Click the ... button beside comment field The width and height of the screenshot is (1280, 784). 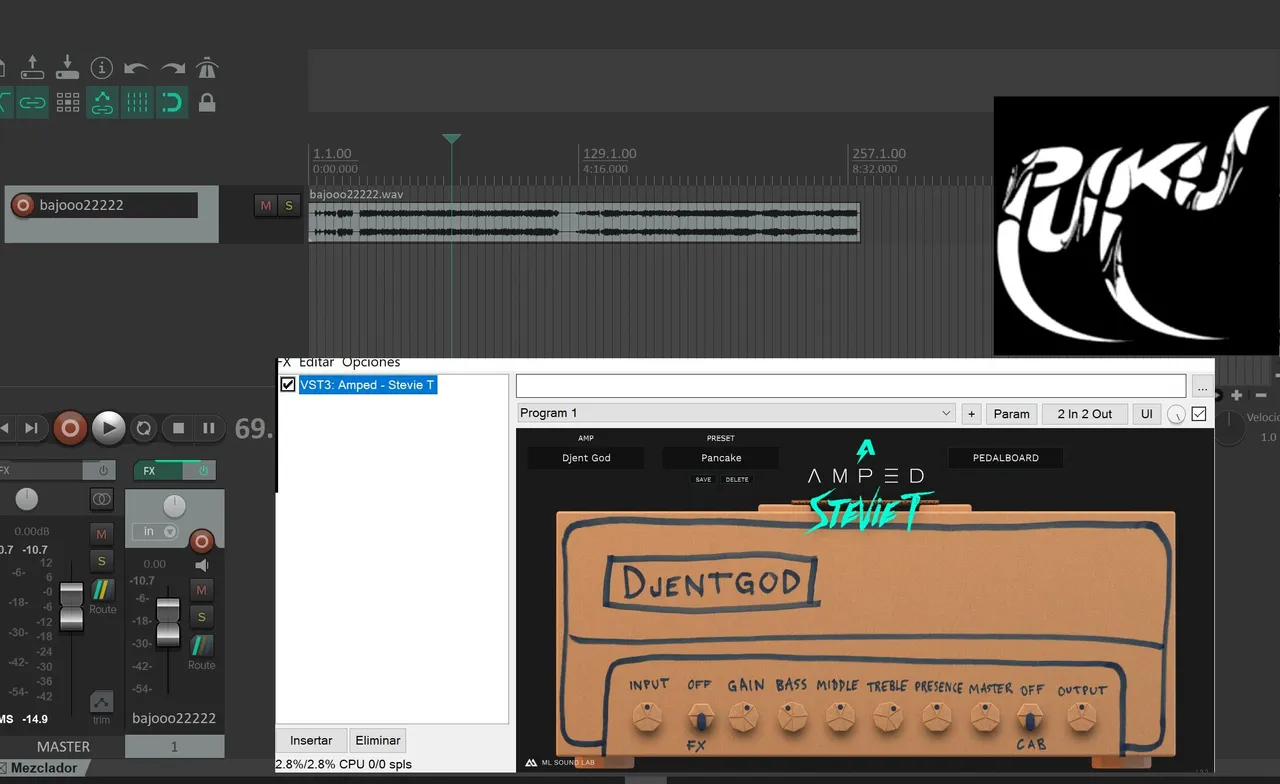1201,387
